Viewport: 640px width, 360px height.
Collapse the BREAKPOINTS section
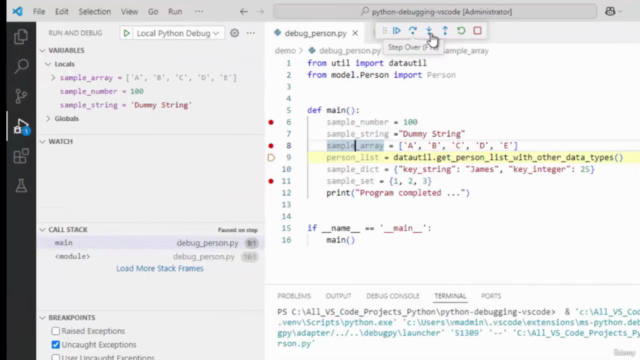tap(42, 318)
